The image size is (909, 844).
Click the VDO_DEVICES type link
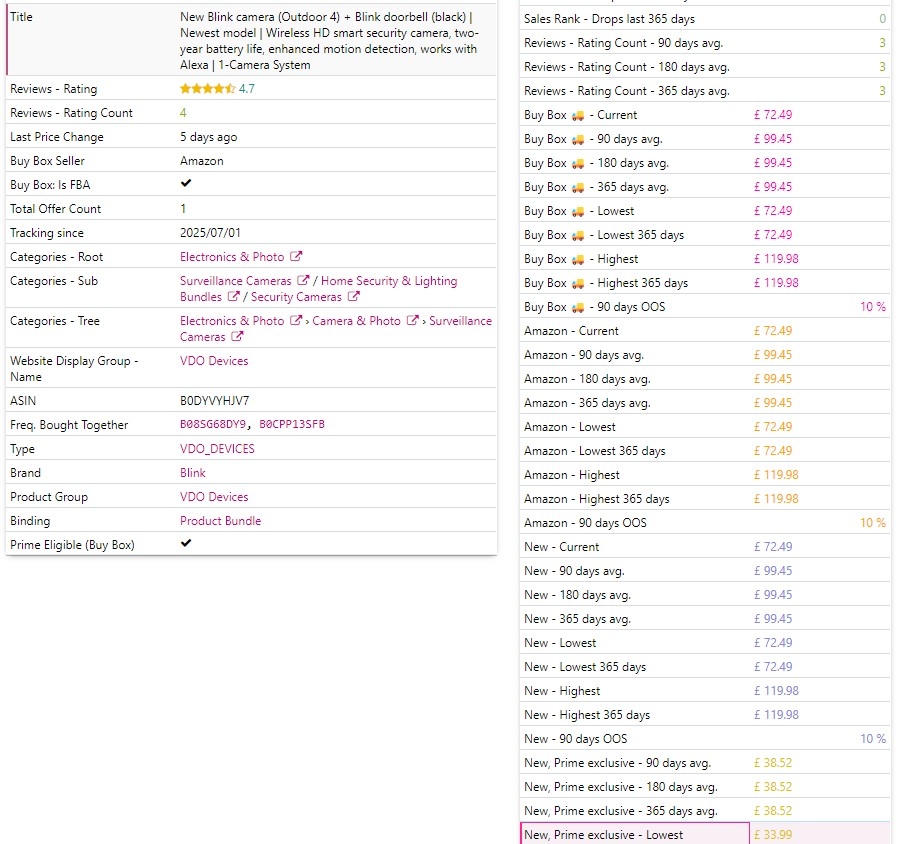[x=217, y=449]
